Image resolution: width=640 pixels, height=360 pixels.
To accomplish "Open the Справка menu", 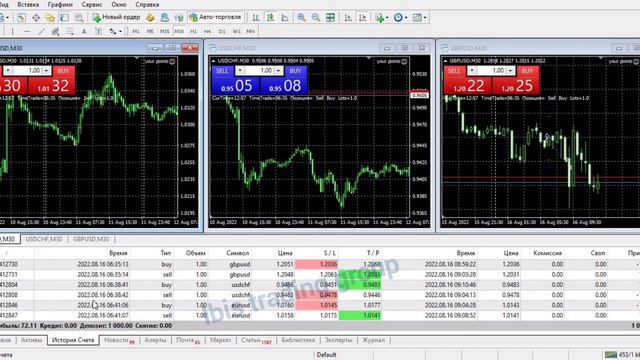I will tap(147, 4).
